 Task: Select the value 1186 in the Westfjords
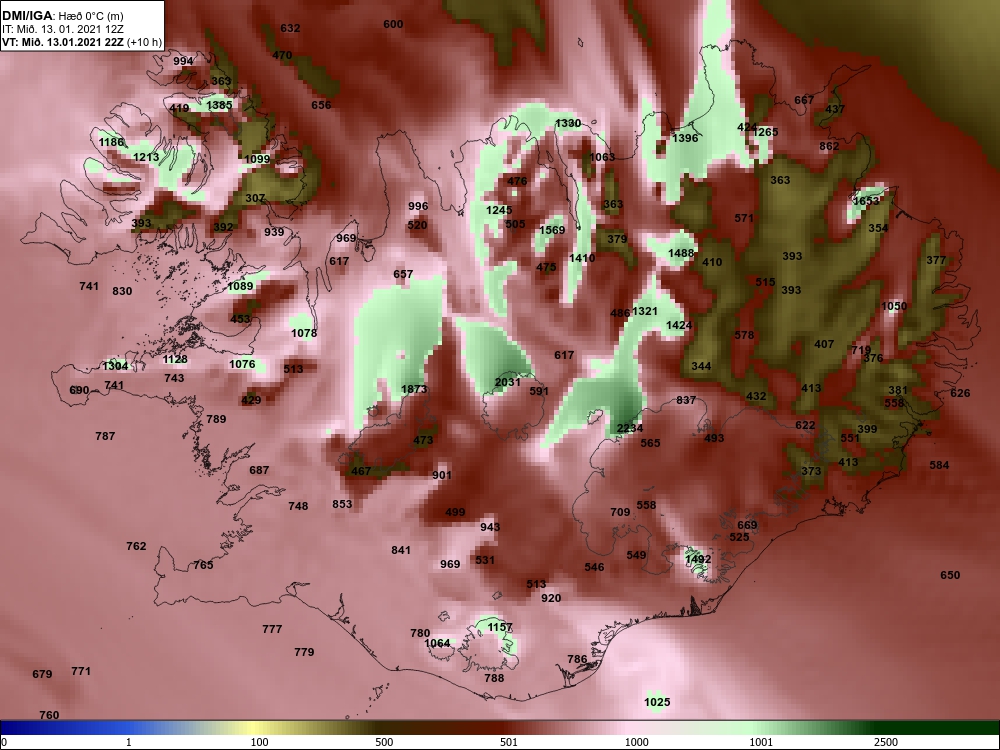(111, 142)
